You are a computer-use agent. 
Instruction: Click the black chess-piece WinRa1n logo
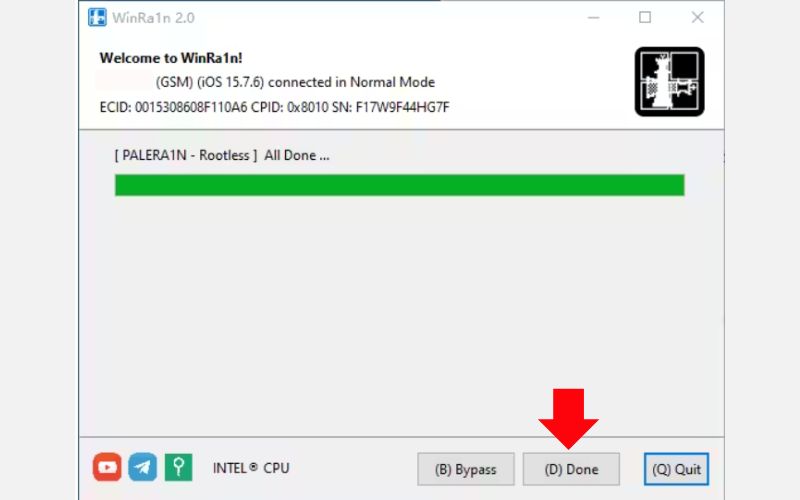coord(669,82)
